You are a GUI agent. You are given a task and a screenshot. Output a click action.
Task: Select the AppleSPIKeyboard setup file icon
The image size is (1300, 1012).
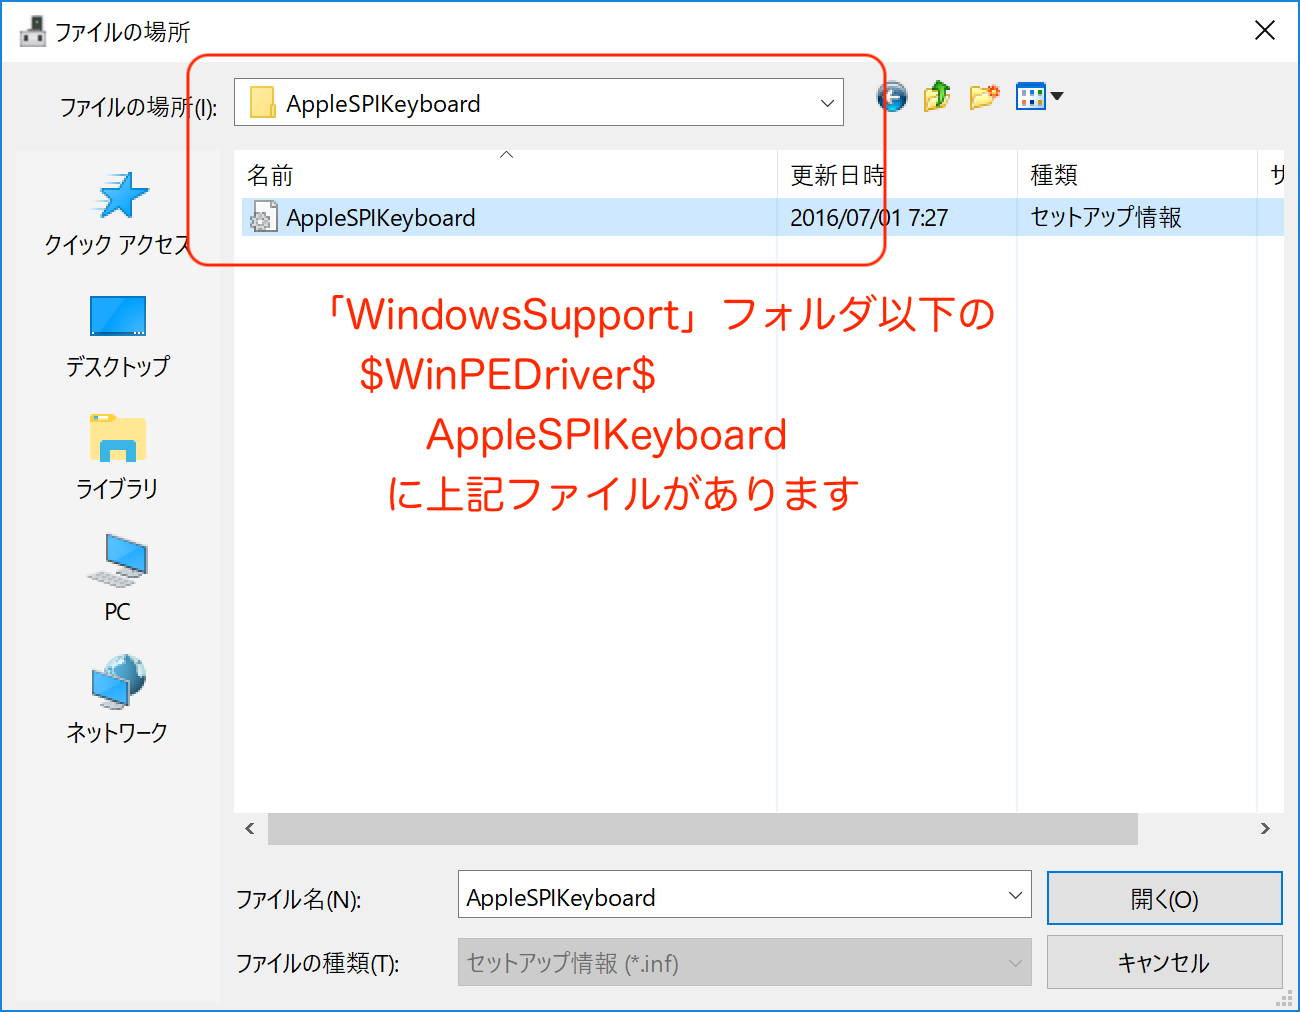click(x=263, y=217)
